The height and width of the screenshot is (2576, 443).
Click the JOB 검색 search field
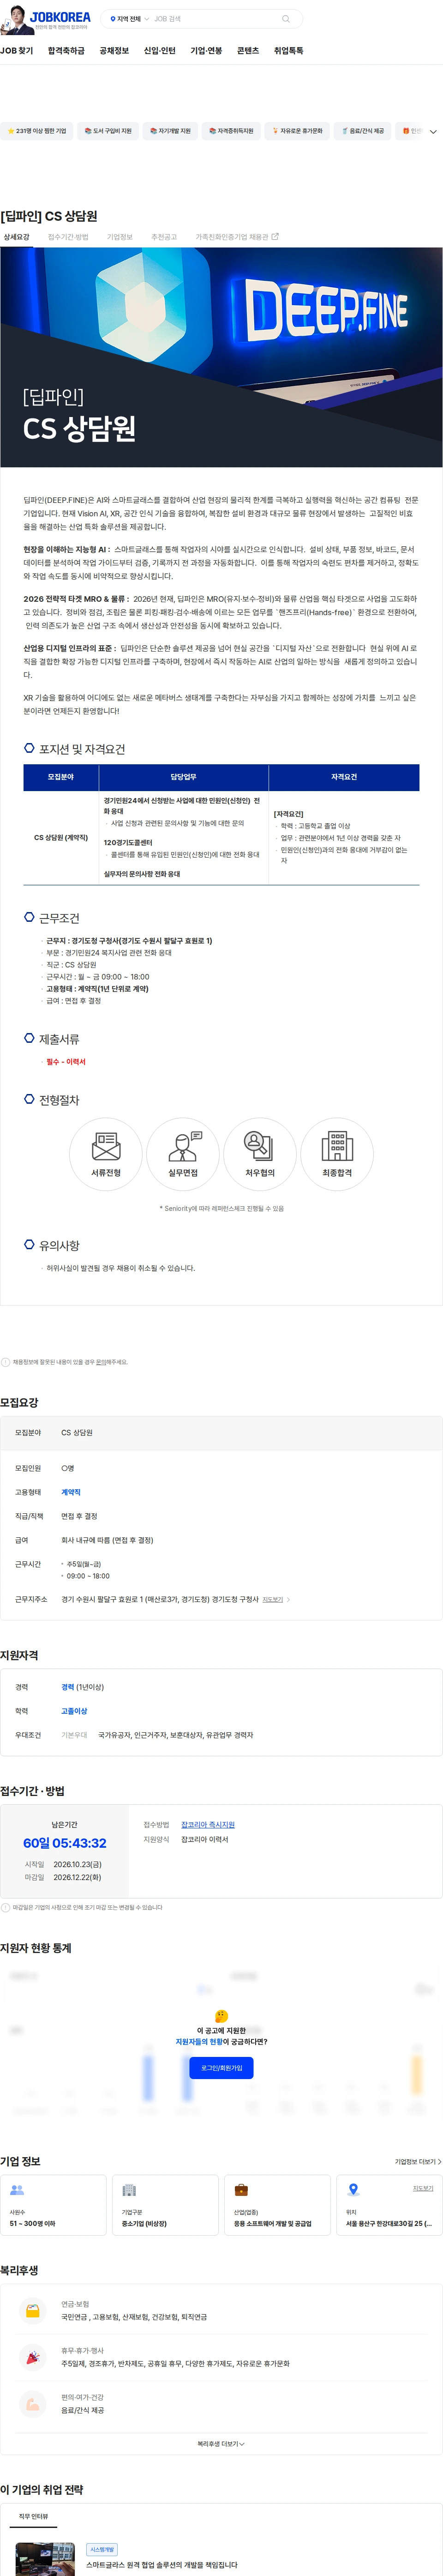215,19
